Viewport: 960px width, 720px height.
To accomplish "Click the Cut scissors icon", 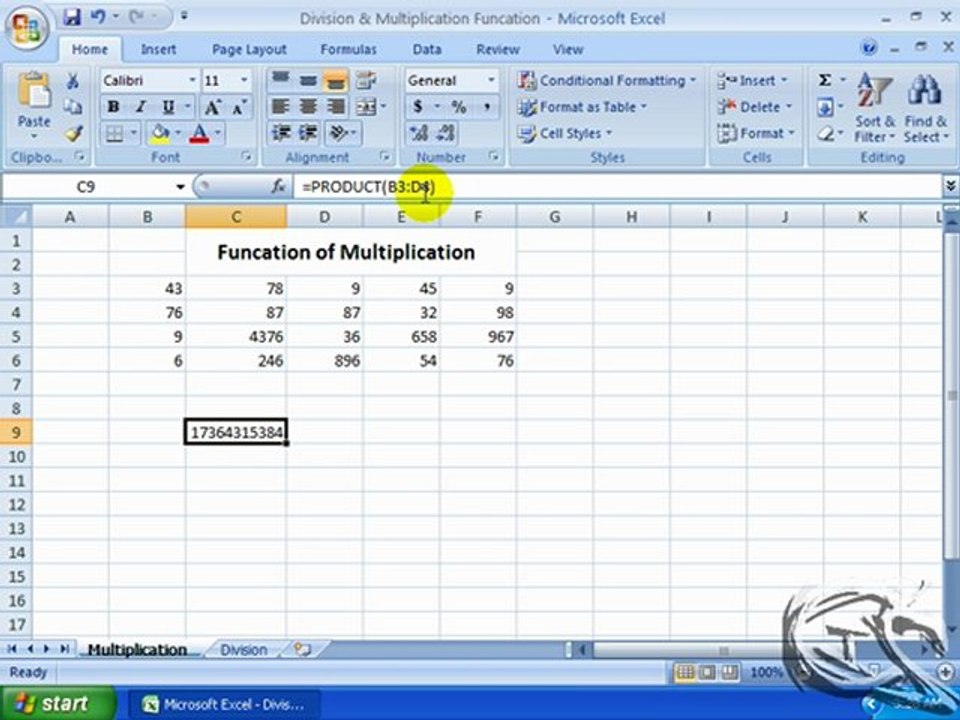I will [x=73, y=80].
